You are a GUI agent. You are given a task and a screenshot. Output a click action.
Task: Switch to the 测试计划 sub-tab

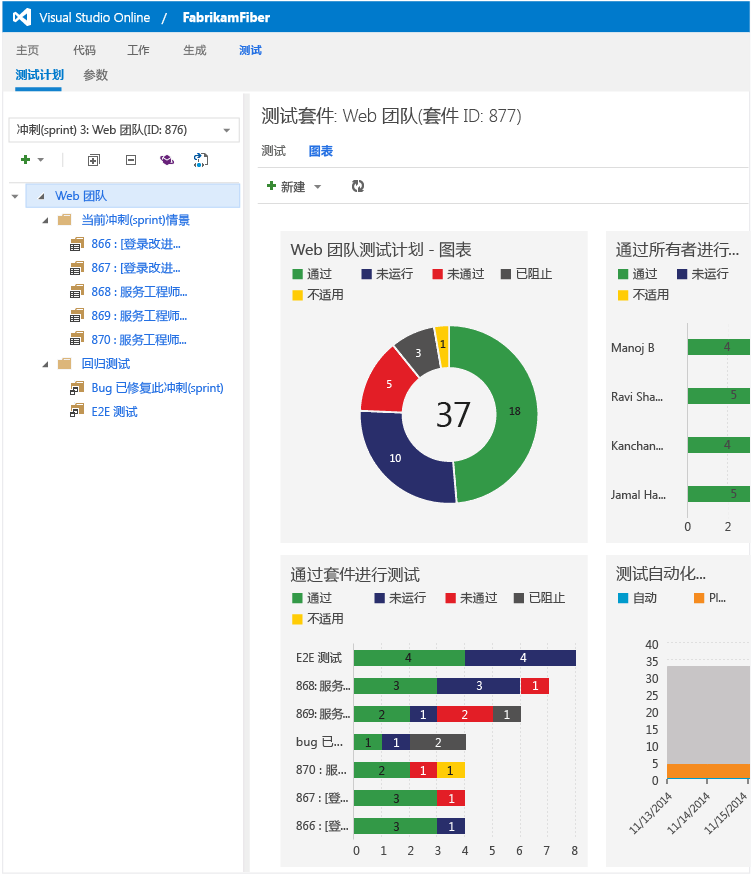tap(40, 75)
